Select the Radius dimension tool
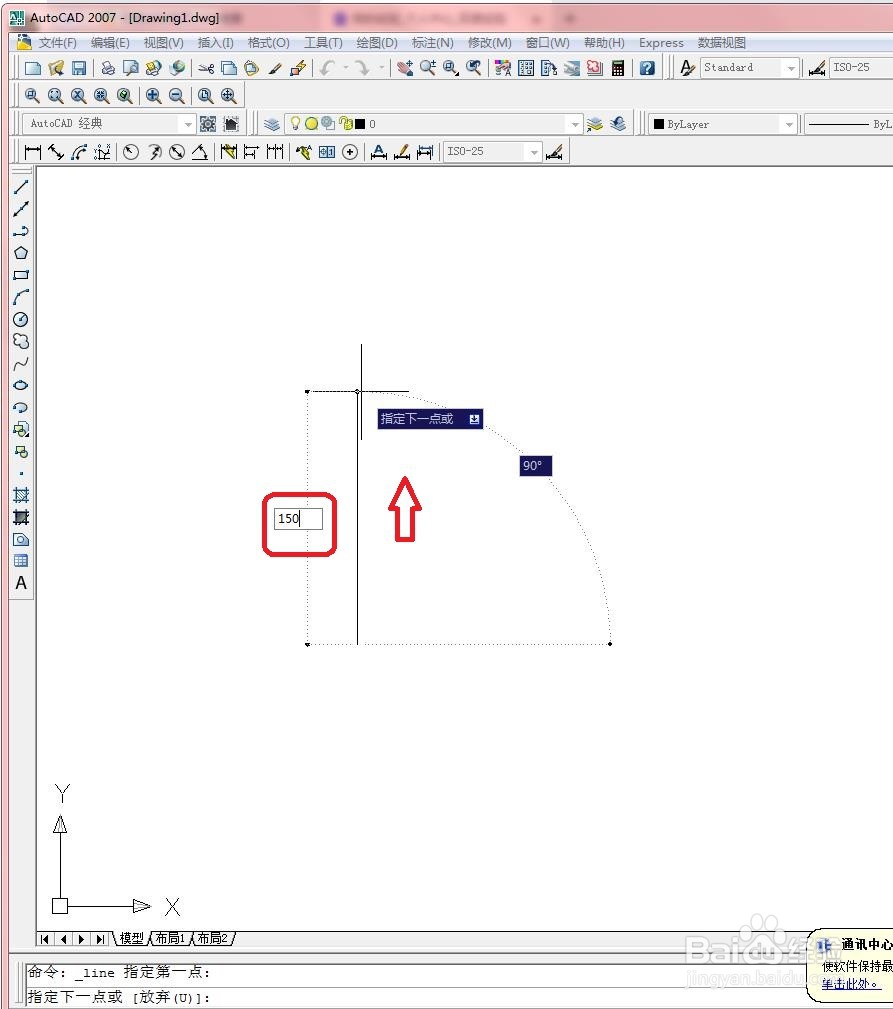Screen dimensions: 893x1009 [x=131, y=152]
